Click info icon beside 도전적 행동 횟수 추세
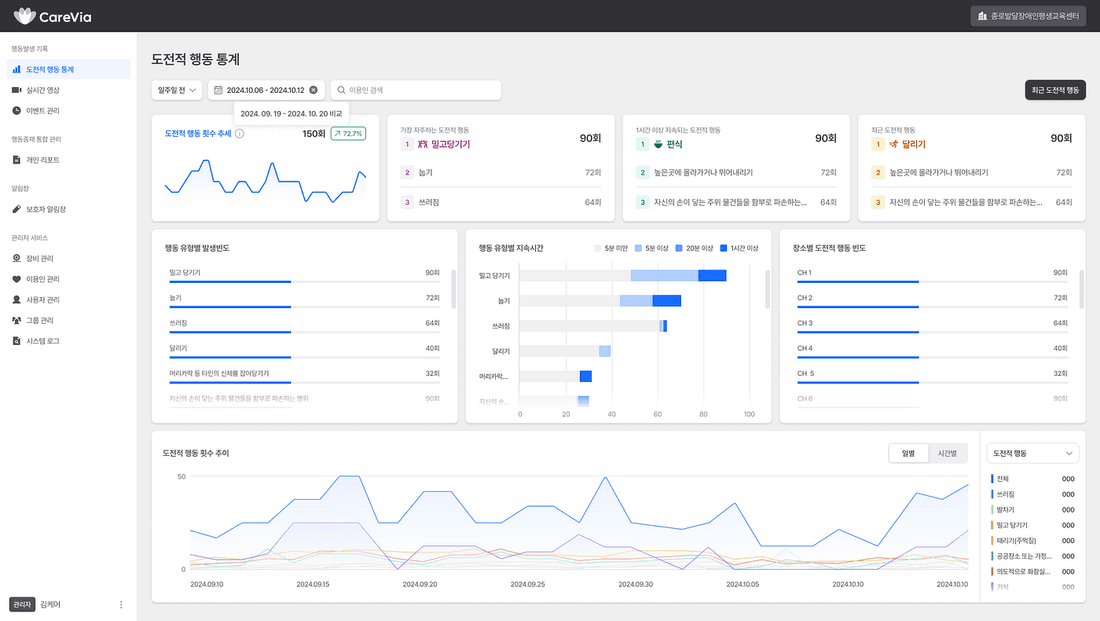 click(x=240, y=133)
